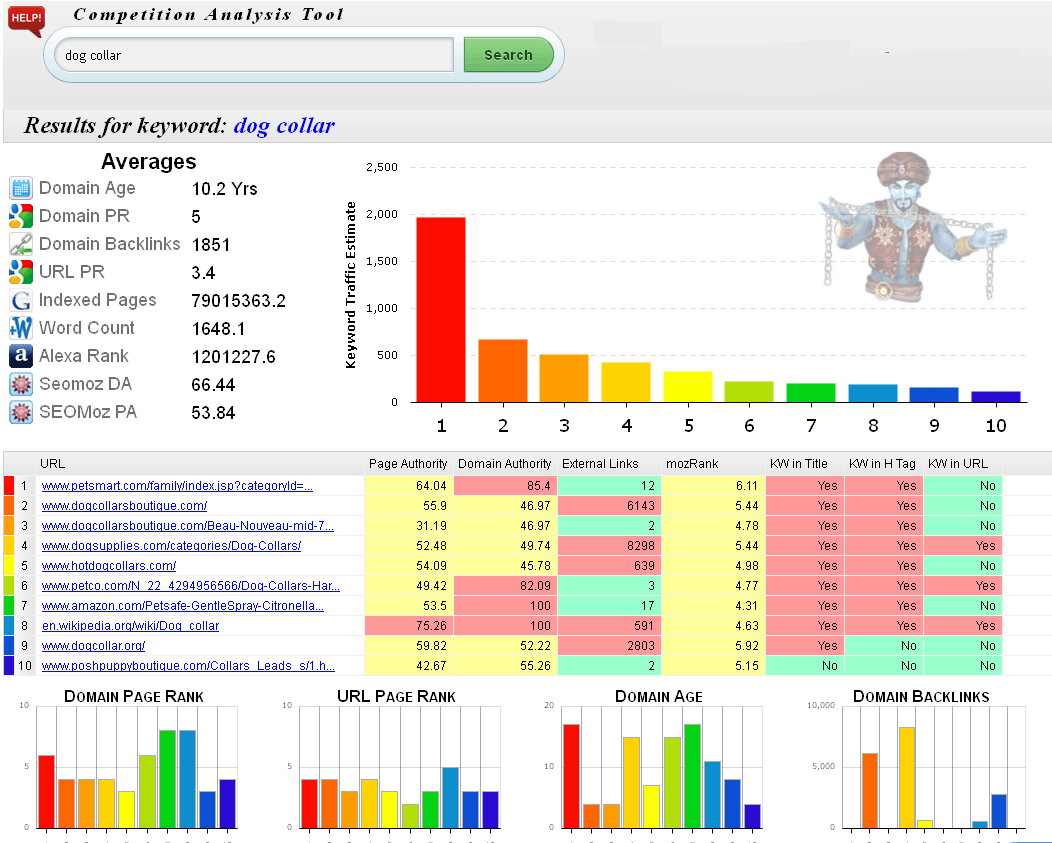Click the SEOMoz PA gear icon

(21, 412)
